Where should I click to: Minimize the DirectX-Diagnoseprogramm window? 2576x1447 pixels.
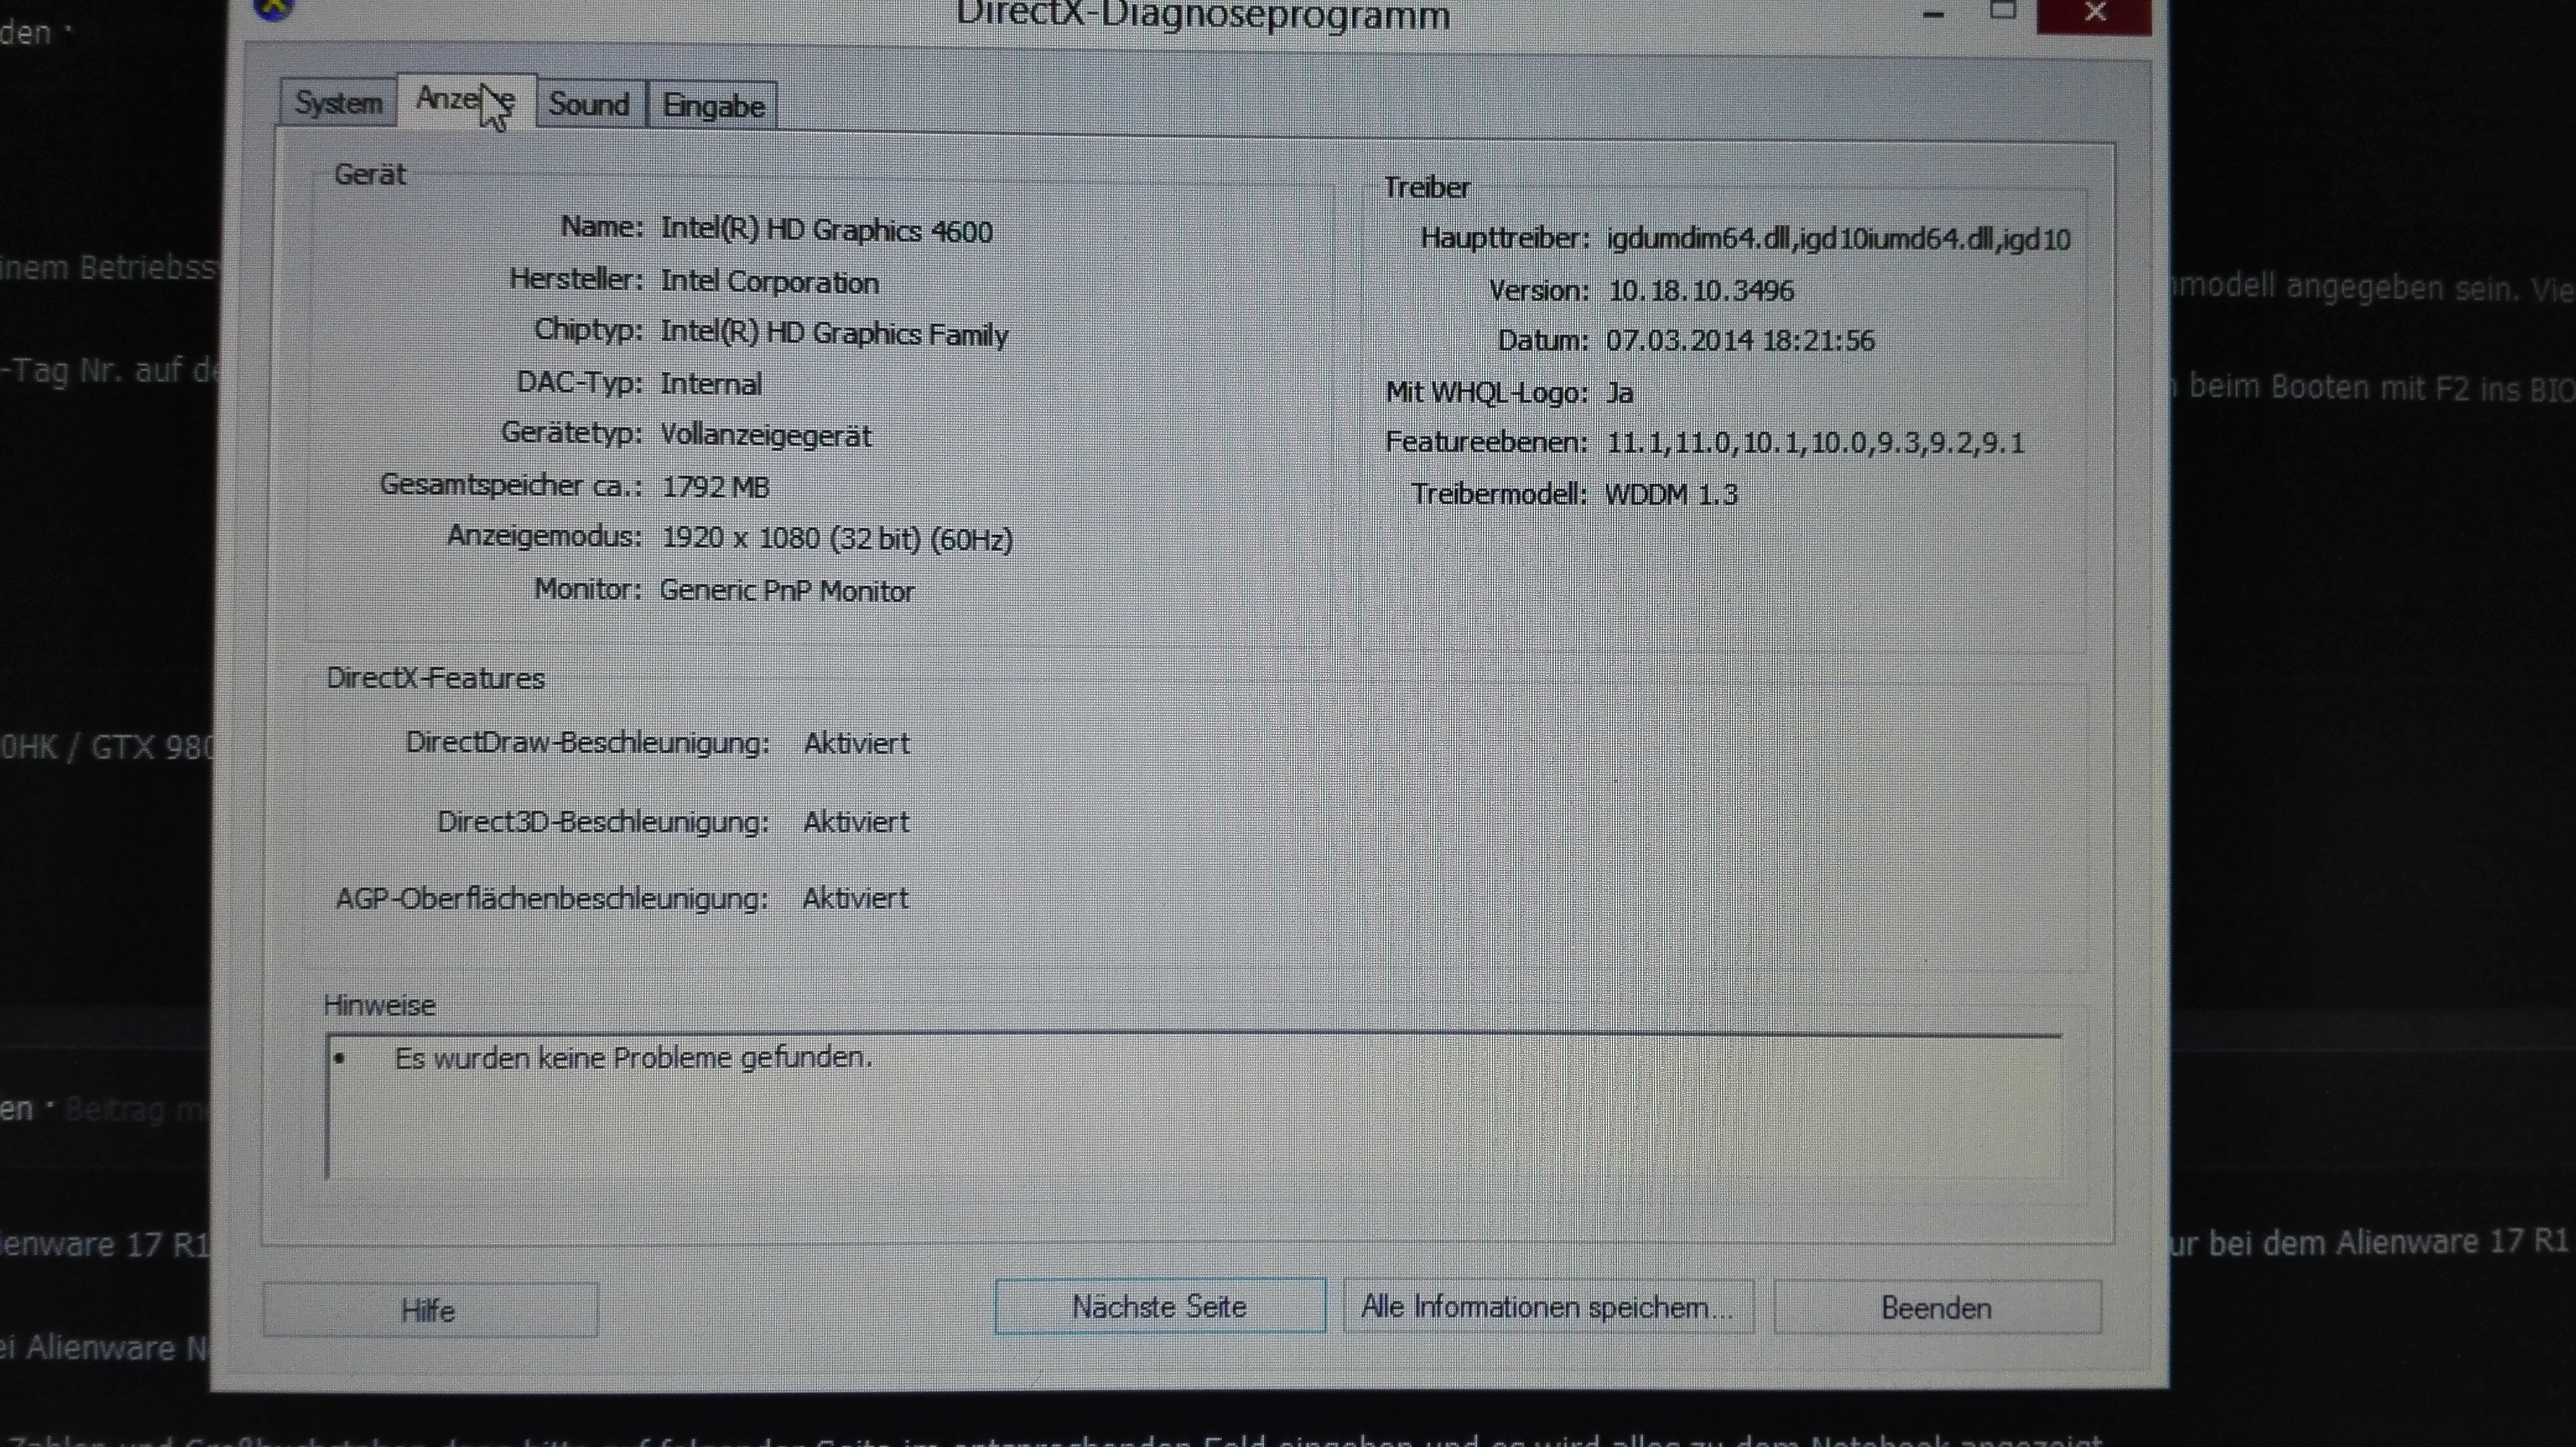[x=1933, y=14]
